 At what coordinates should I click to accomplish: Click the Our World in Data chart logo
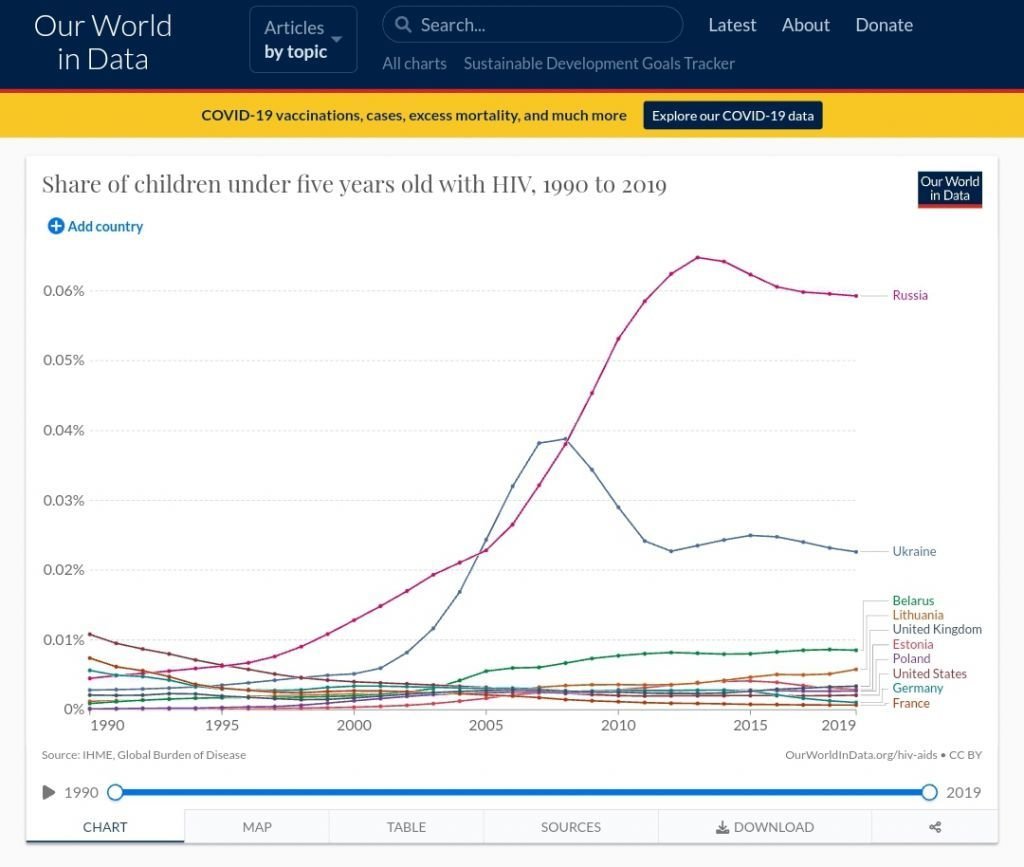coord(950,189)
